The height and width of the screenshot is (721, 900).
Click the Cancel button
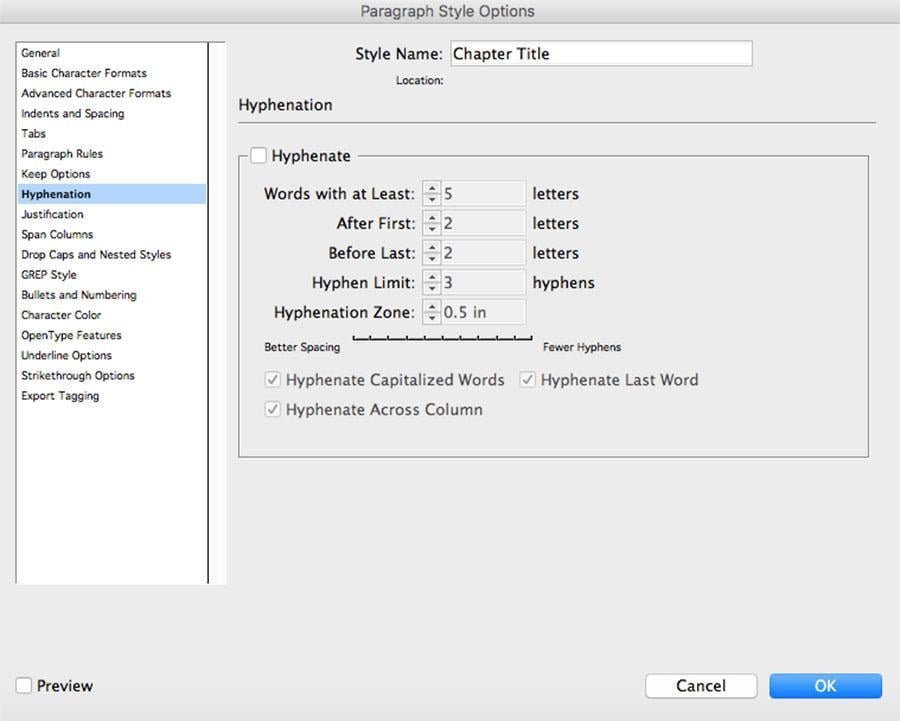(x=700, y=685)
